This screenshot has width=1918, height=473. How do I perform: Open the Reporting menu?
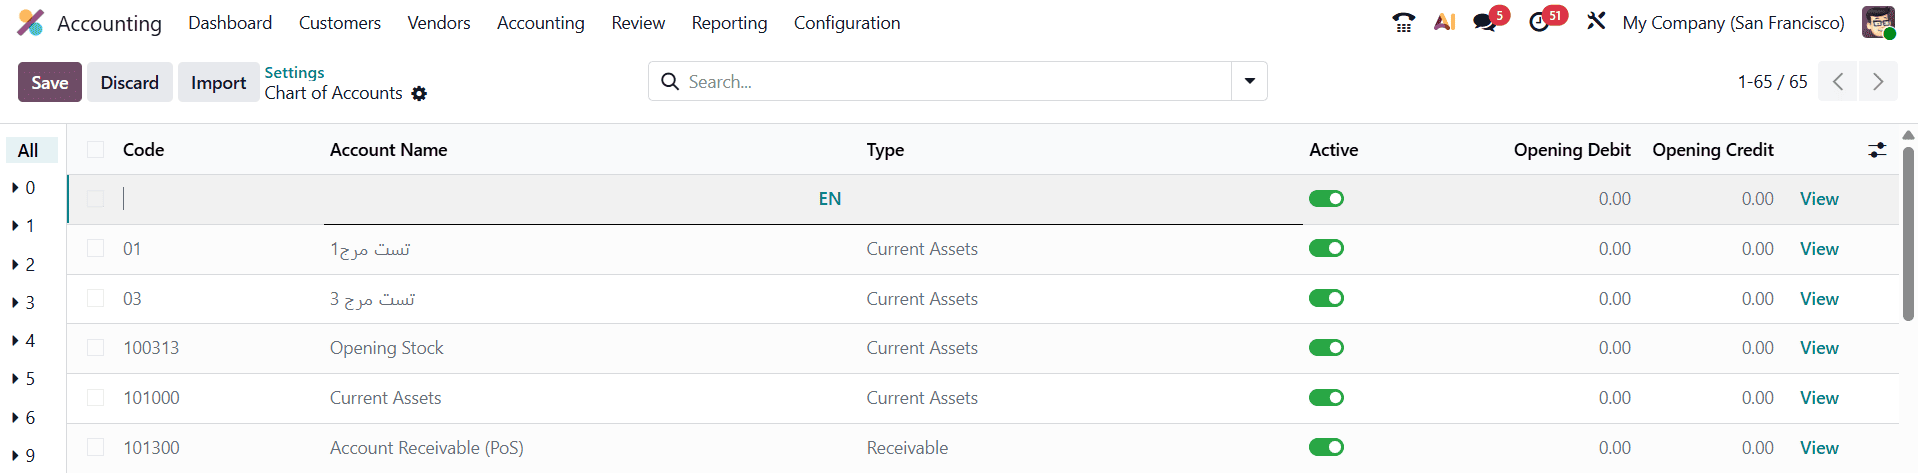tap(730, 23)
